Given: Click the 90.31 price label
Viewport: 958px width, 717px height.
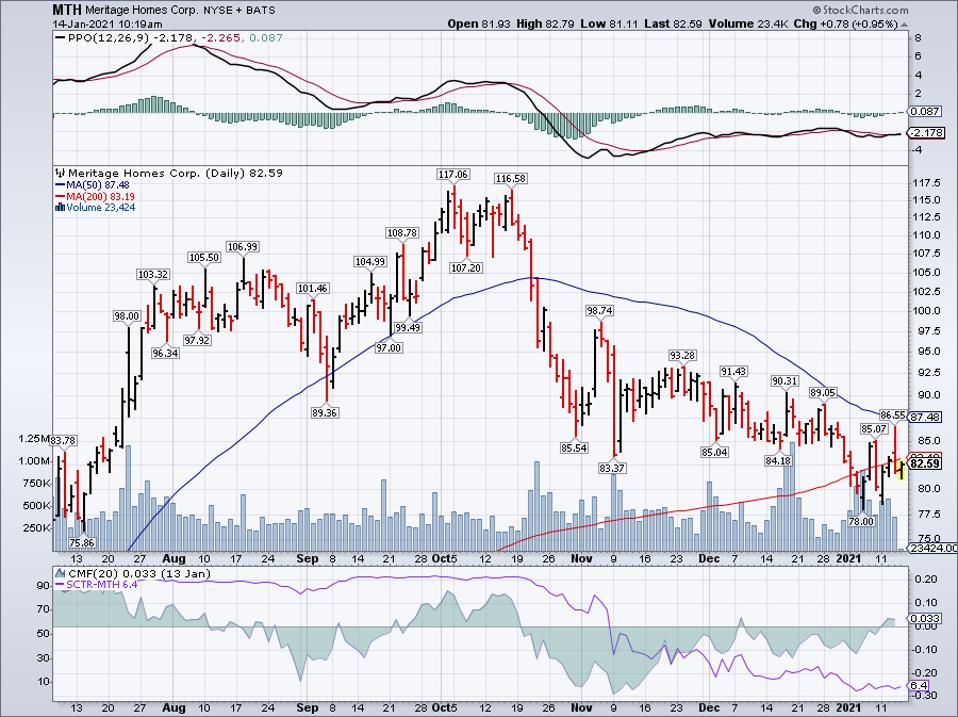Looking at the screenshot, I should coord(784,380).
